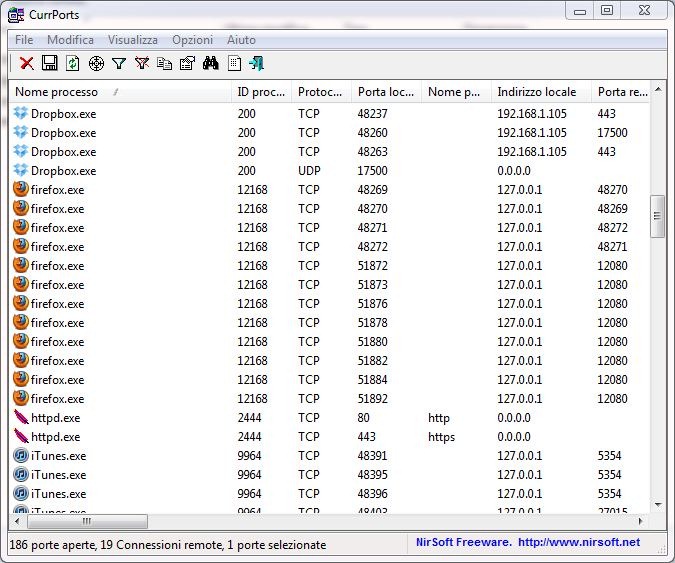Click the red-crossed clear filter icon
Viewport: 675px width, 563px height.
[x=142, y=63]
